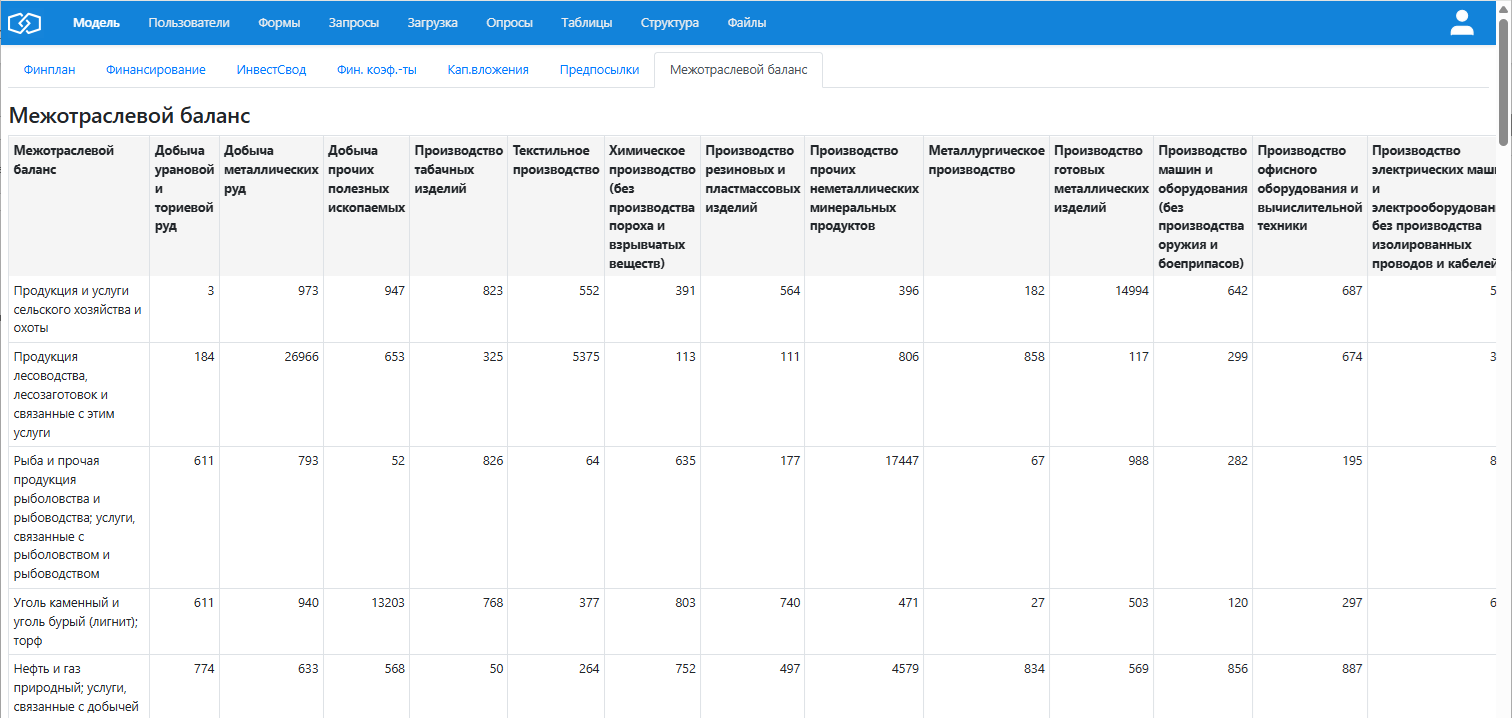Open the Формы menu item
The width and height of the screenshot is (1512, 718).
click(x=278, y=23)
